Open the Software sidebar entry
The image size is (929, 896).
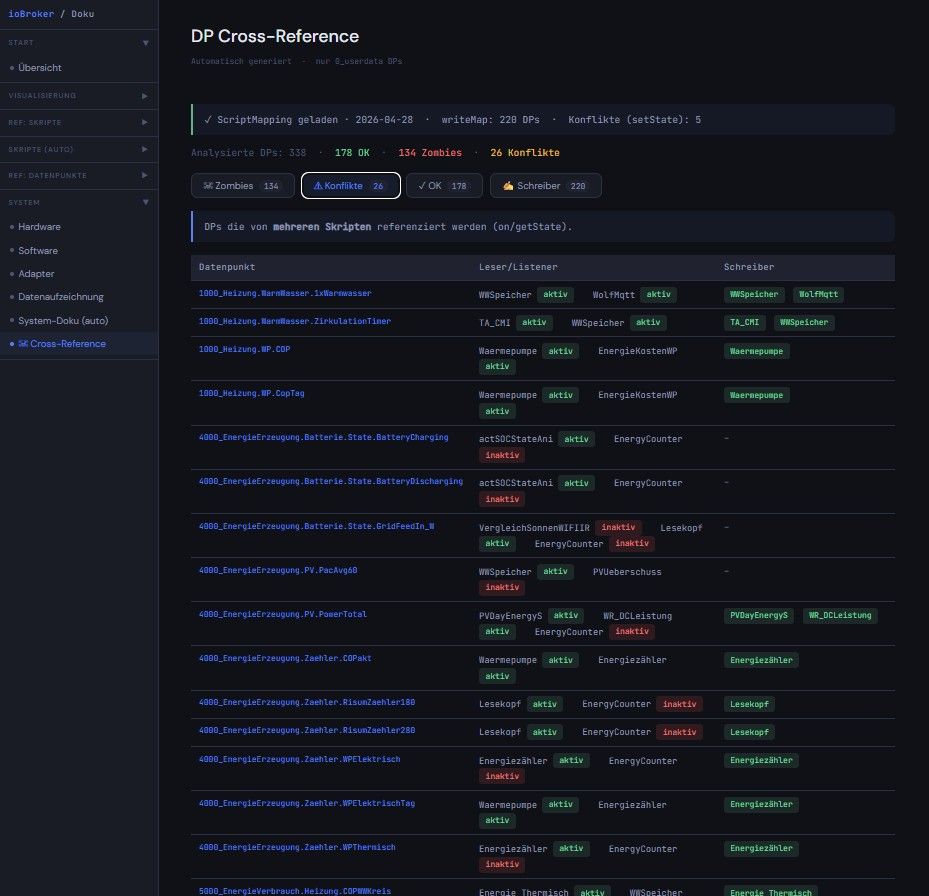(x=38, y=251)
